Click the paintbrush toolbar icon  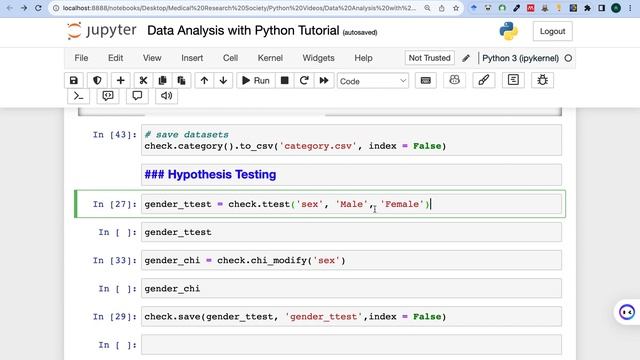484,80
